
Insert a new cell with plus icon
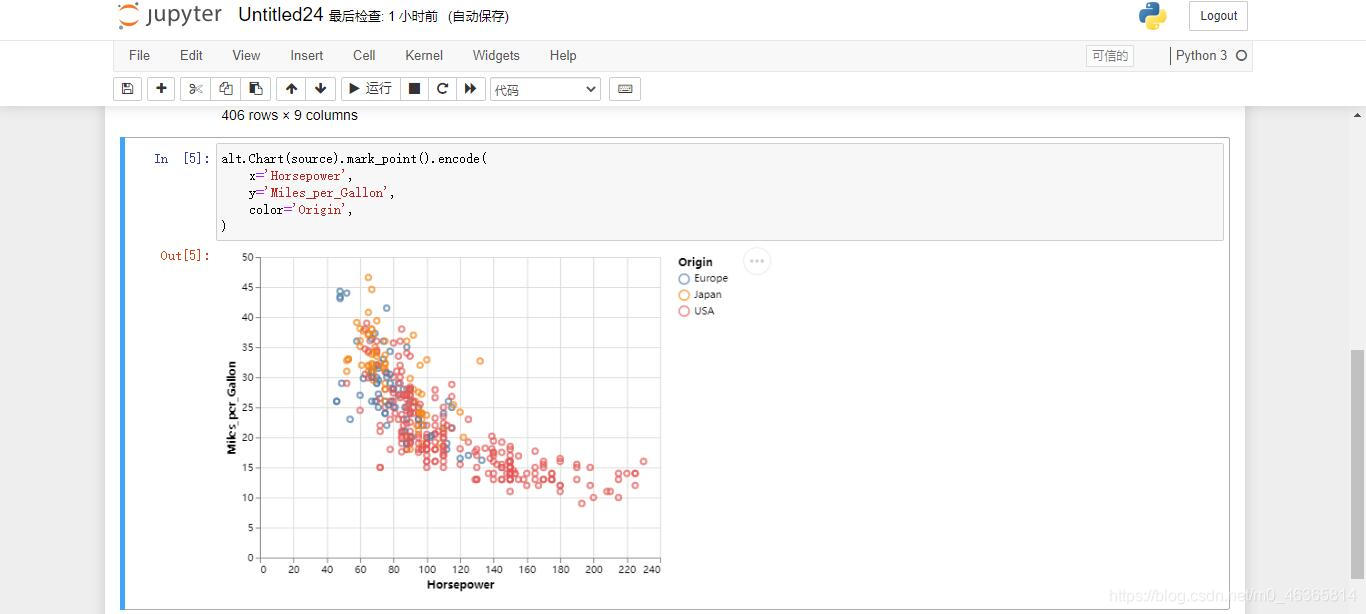point(161,89)
